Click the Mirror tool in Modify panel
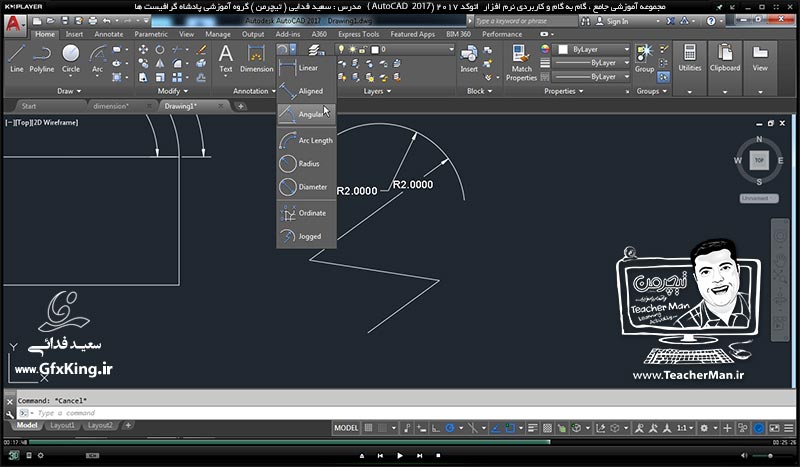 coord(160,63)
